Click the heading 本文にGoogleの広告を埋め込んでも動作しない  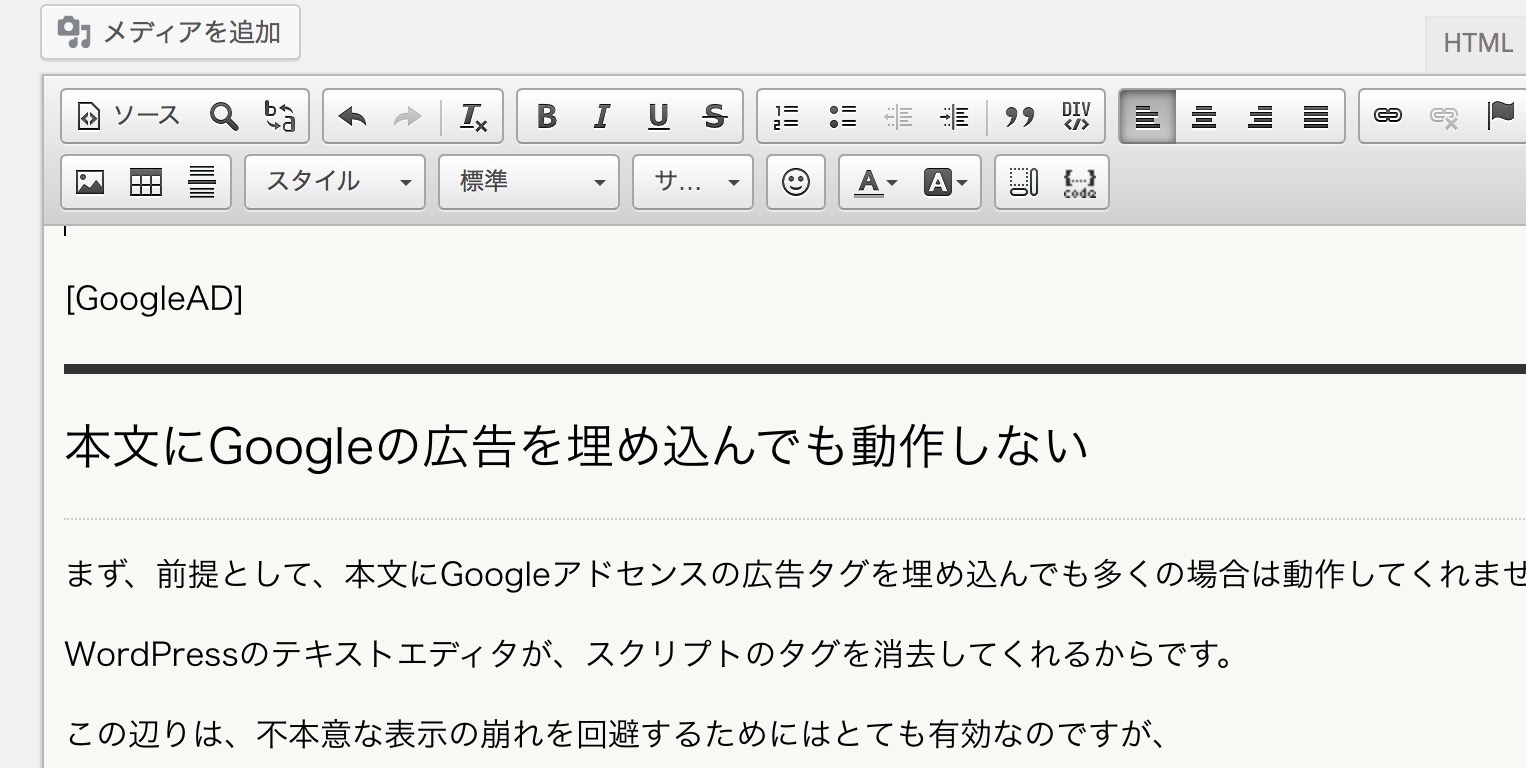pyautogui.click(x=576, y=447)
